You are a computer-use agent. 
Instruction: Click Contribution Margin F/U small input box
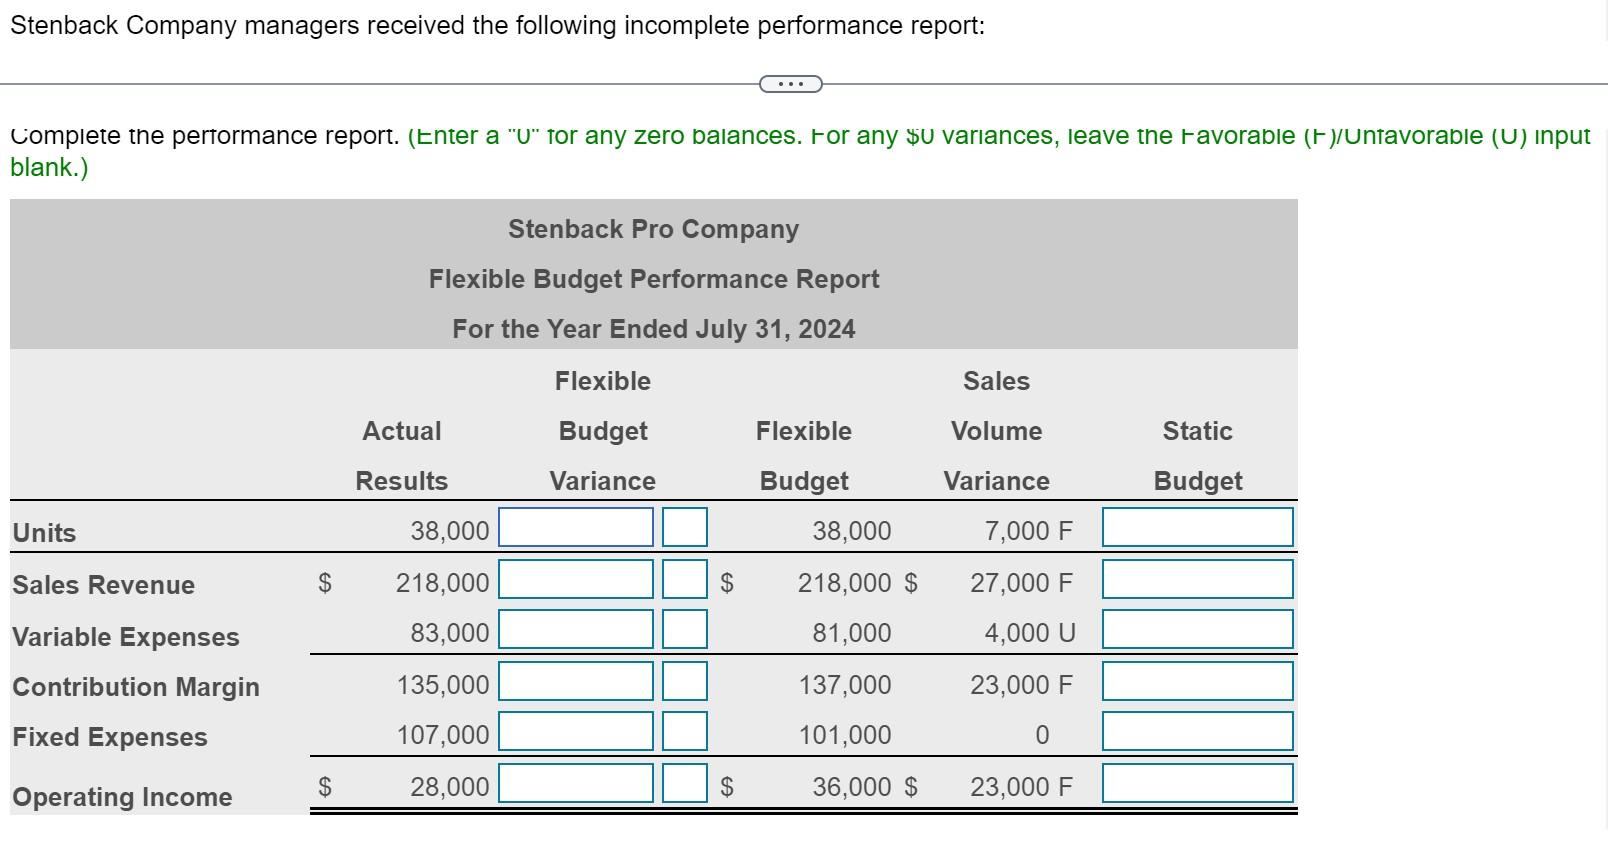coord(685,681)
